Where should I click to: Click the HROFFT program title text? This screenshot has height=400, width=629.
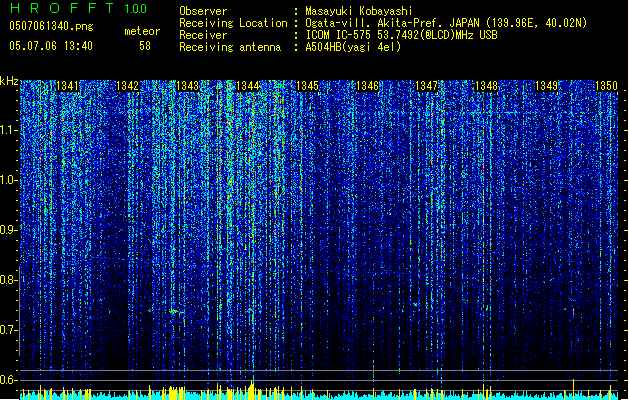coord(61,8)
